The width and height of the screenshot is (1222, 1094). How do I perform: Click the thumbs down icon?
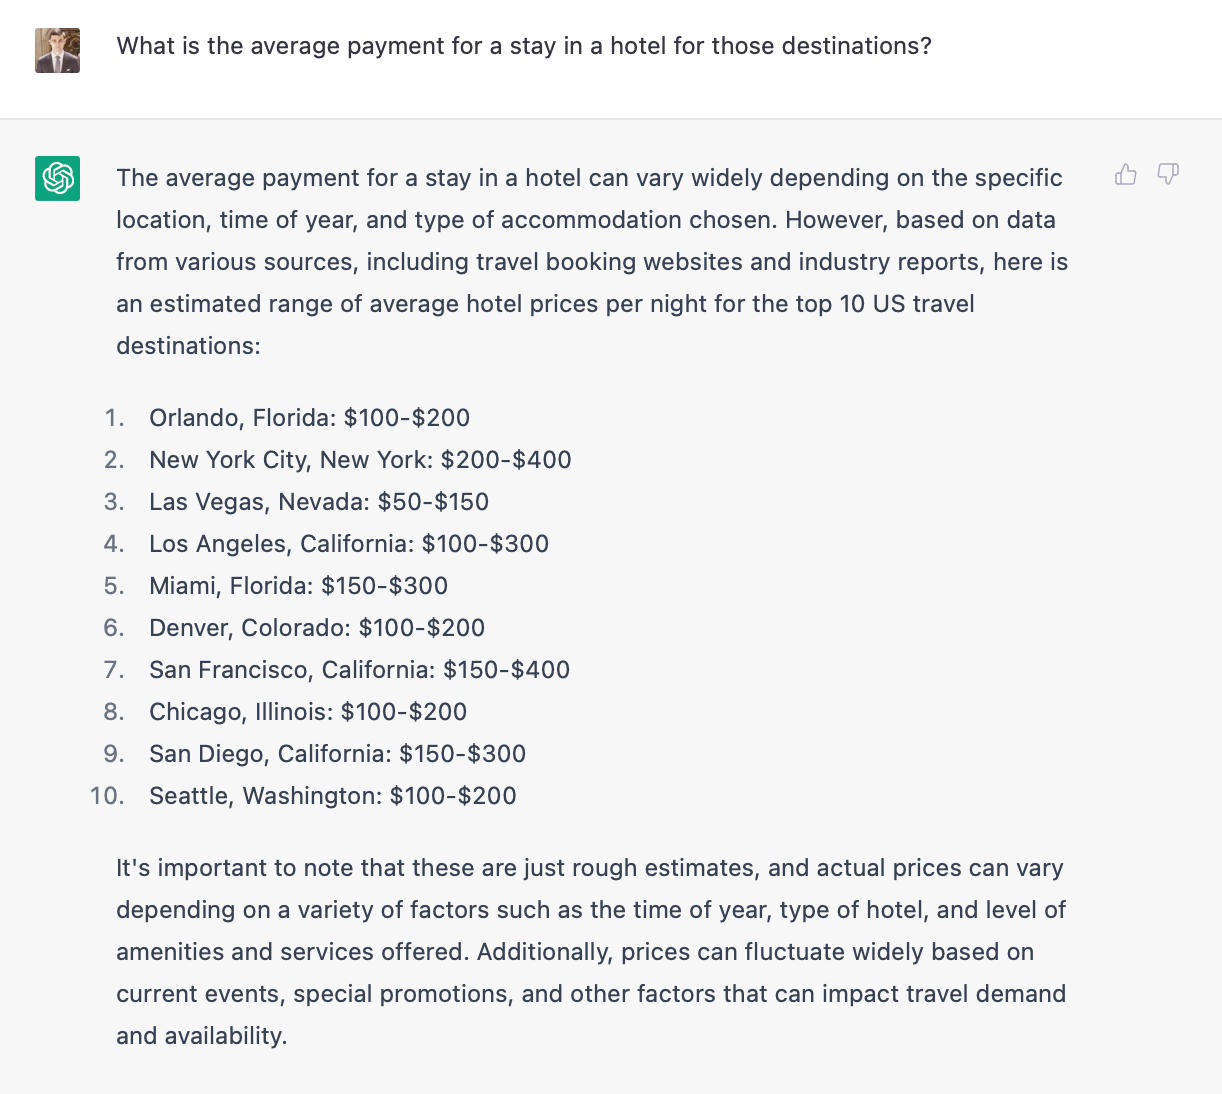1168,175
